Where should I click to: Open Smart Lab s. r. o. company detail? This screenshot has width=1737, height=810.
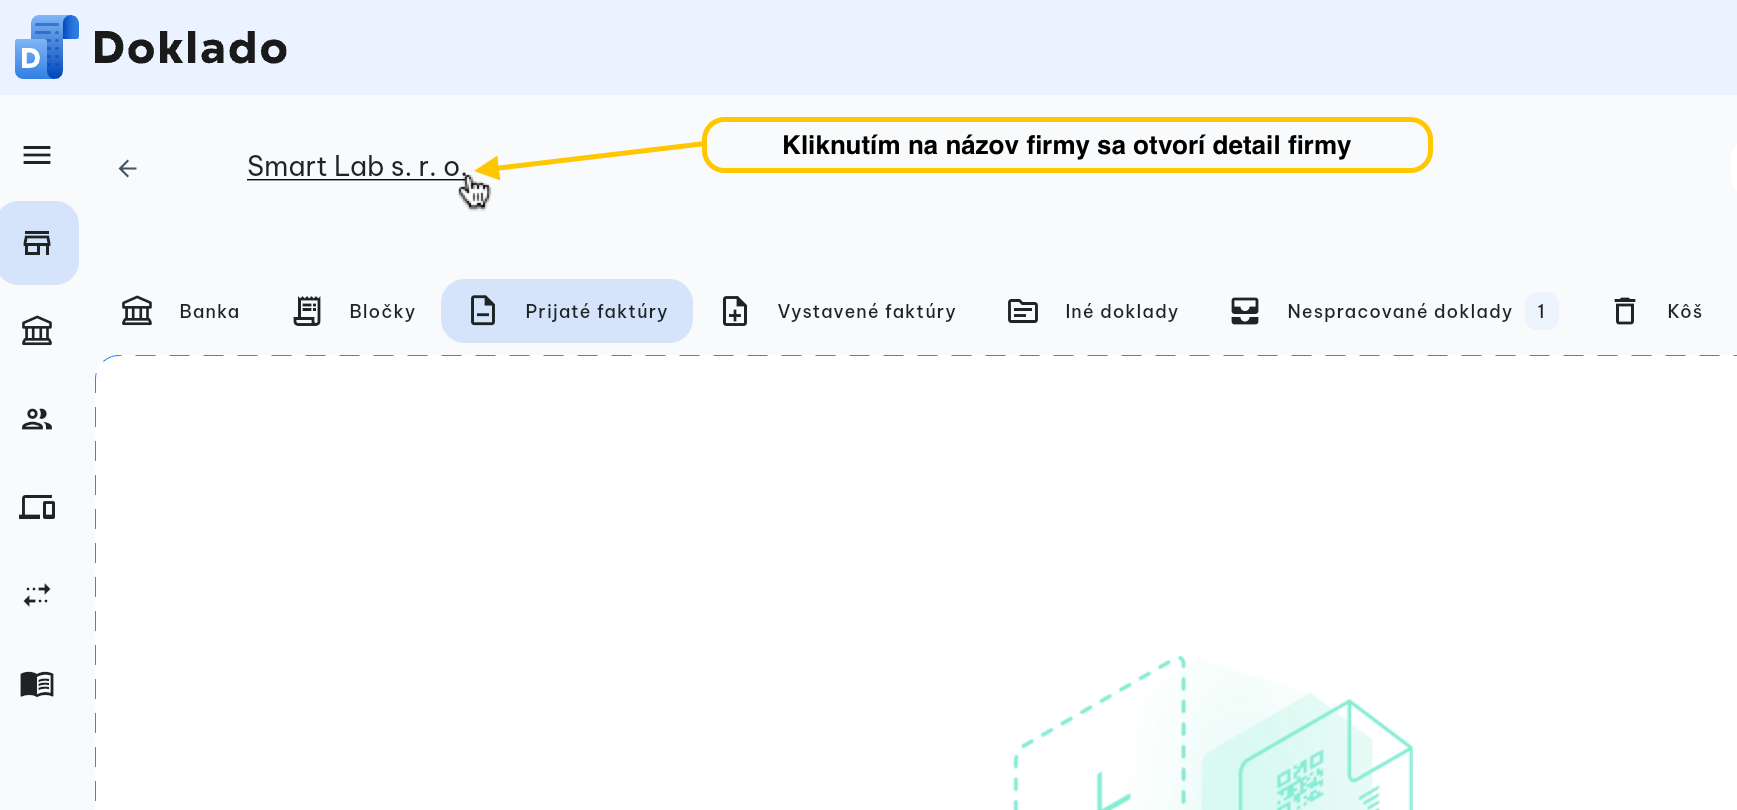tap(355, 166)
